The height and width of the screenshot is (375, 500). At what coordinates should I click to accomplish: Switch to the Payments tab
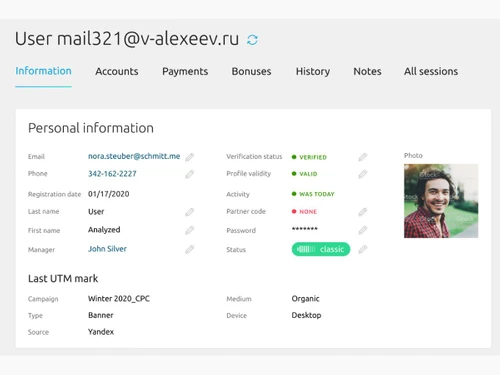tap(185, 71)
